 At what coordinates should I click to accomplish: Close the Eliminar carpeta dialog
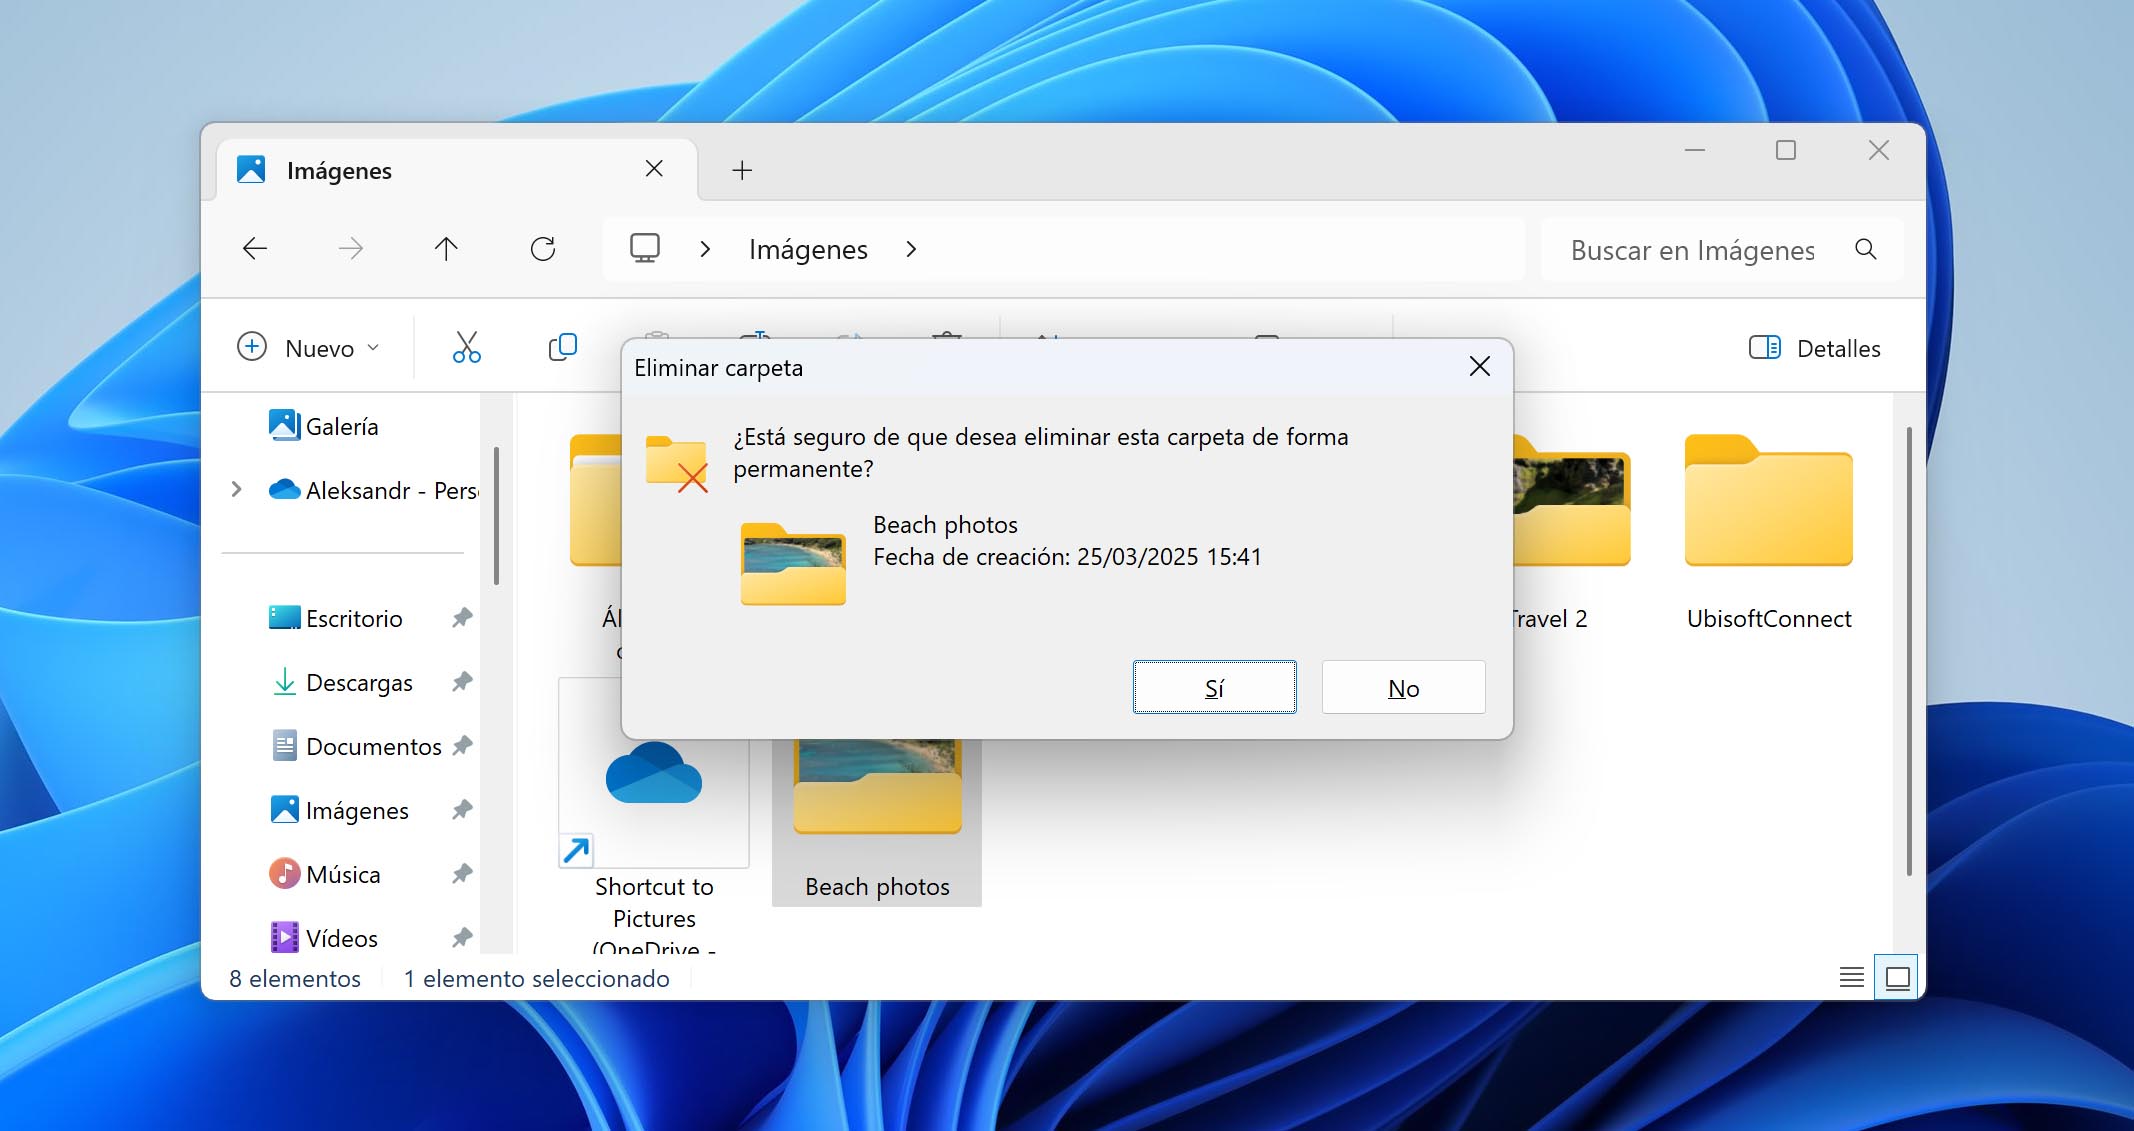click(1480, 367)
